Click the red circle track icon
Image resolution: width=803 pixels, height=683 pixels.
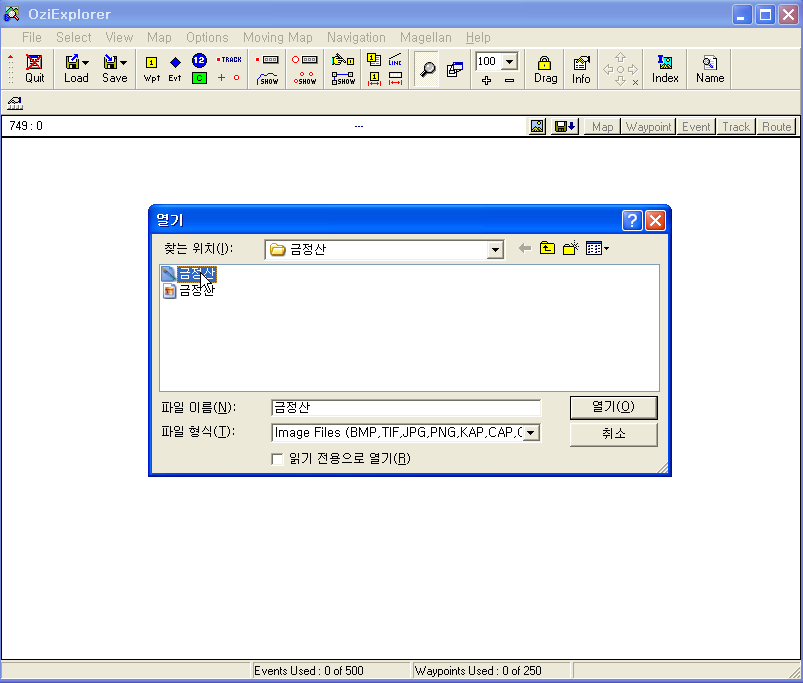click(x=237, y=78)
